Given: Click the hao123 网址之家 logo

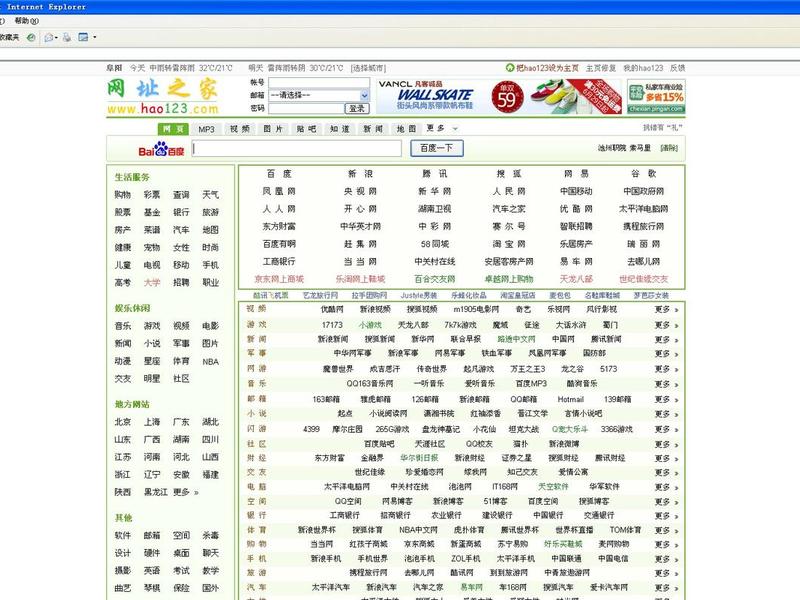Looking at the screenshot, I should tap(163, 96).
